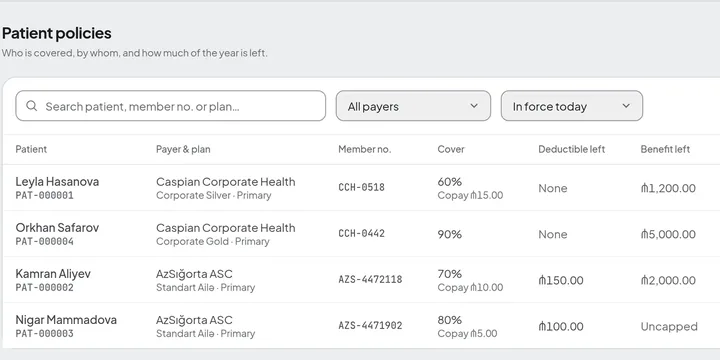Screen dimensions: 720x360
Task: Click Corporate Gold · Primary plan text
Action: 213,242
